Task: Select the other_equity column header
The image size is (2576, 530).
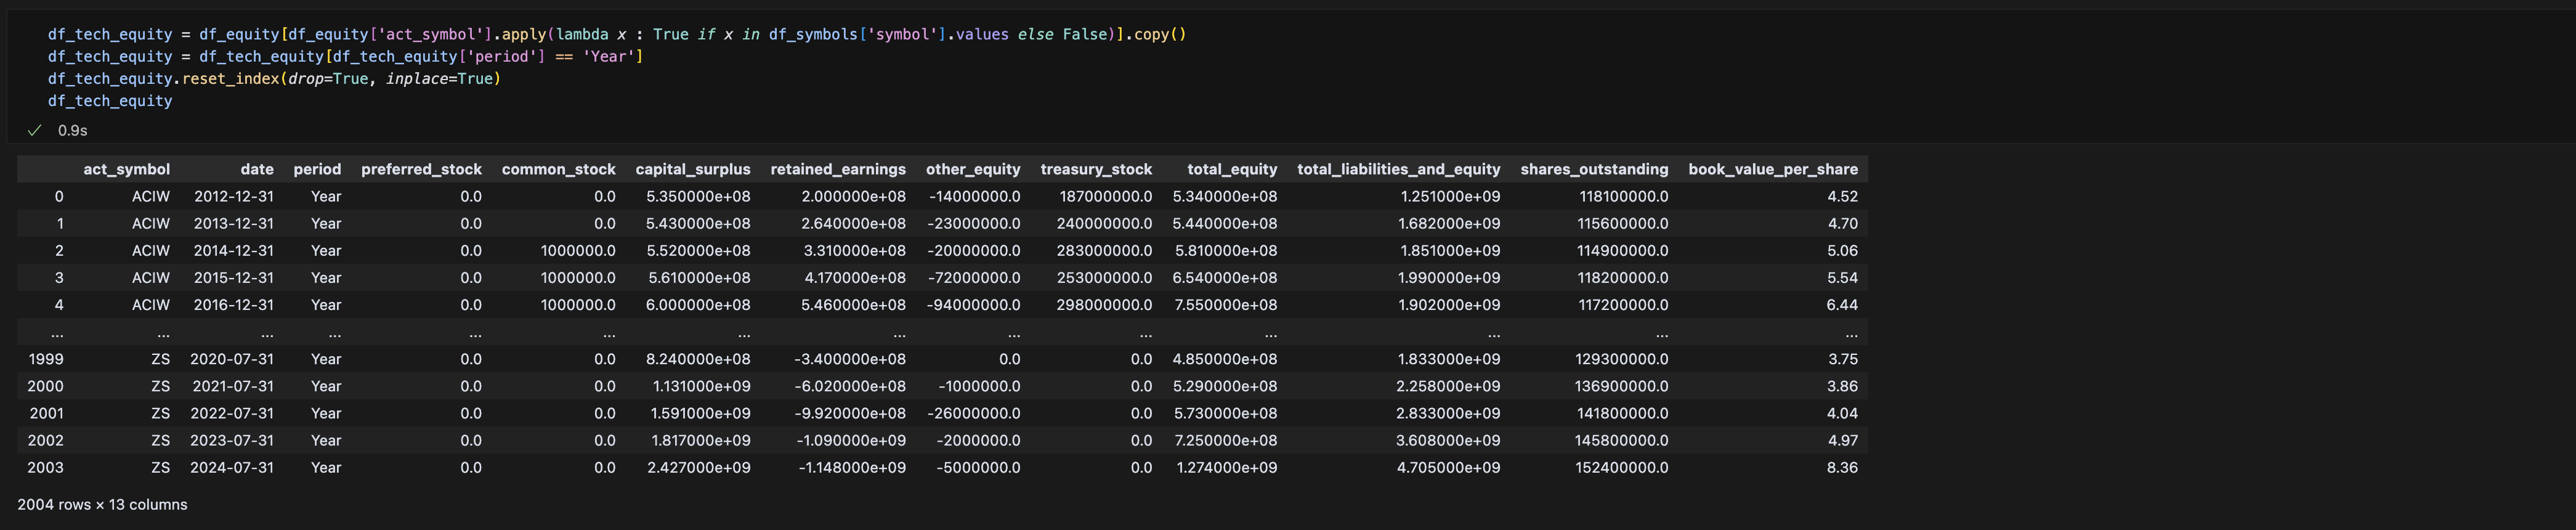Action: [x=973, y=169]
